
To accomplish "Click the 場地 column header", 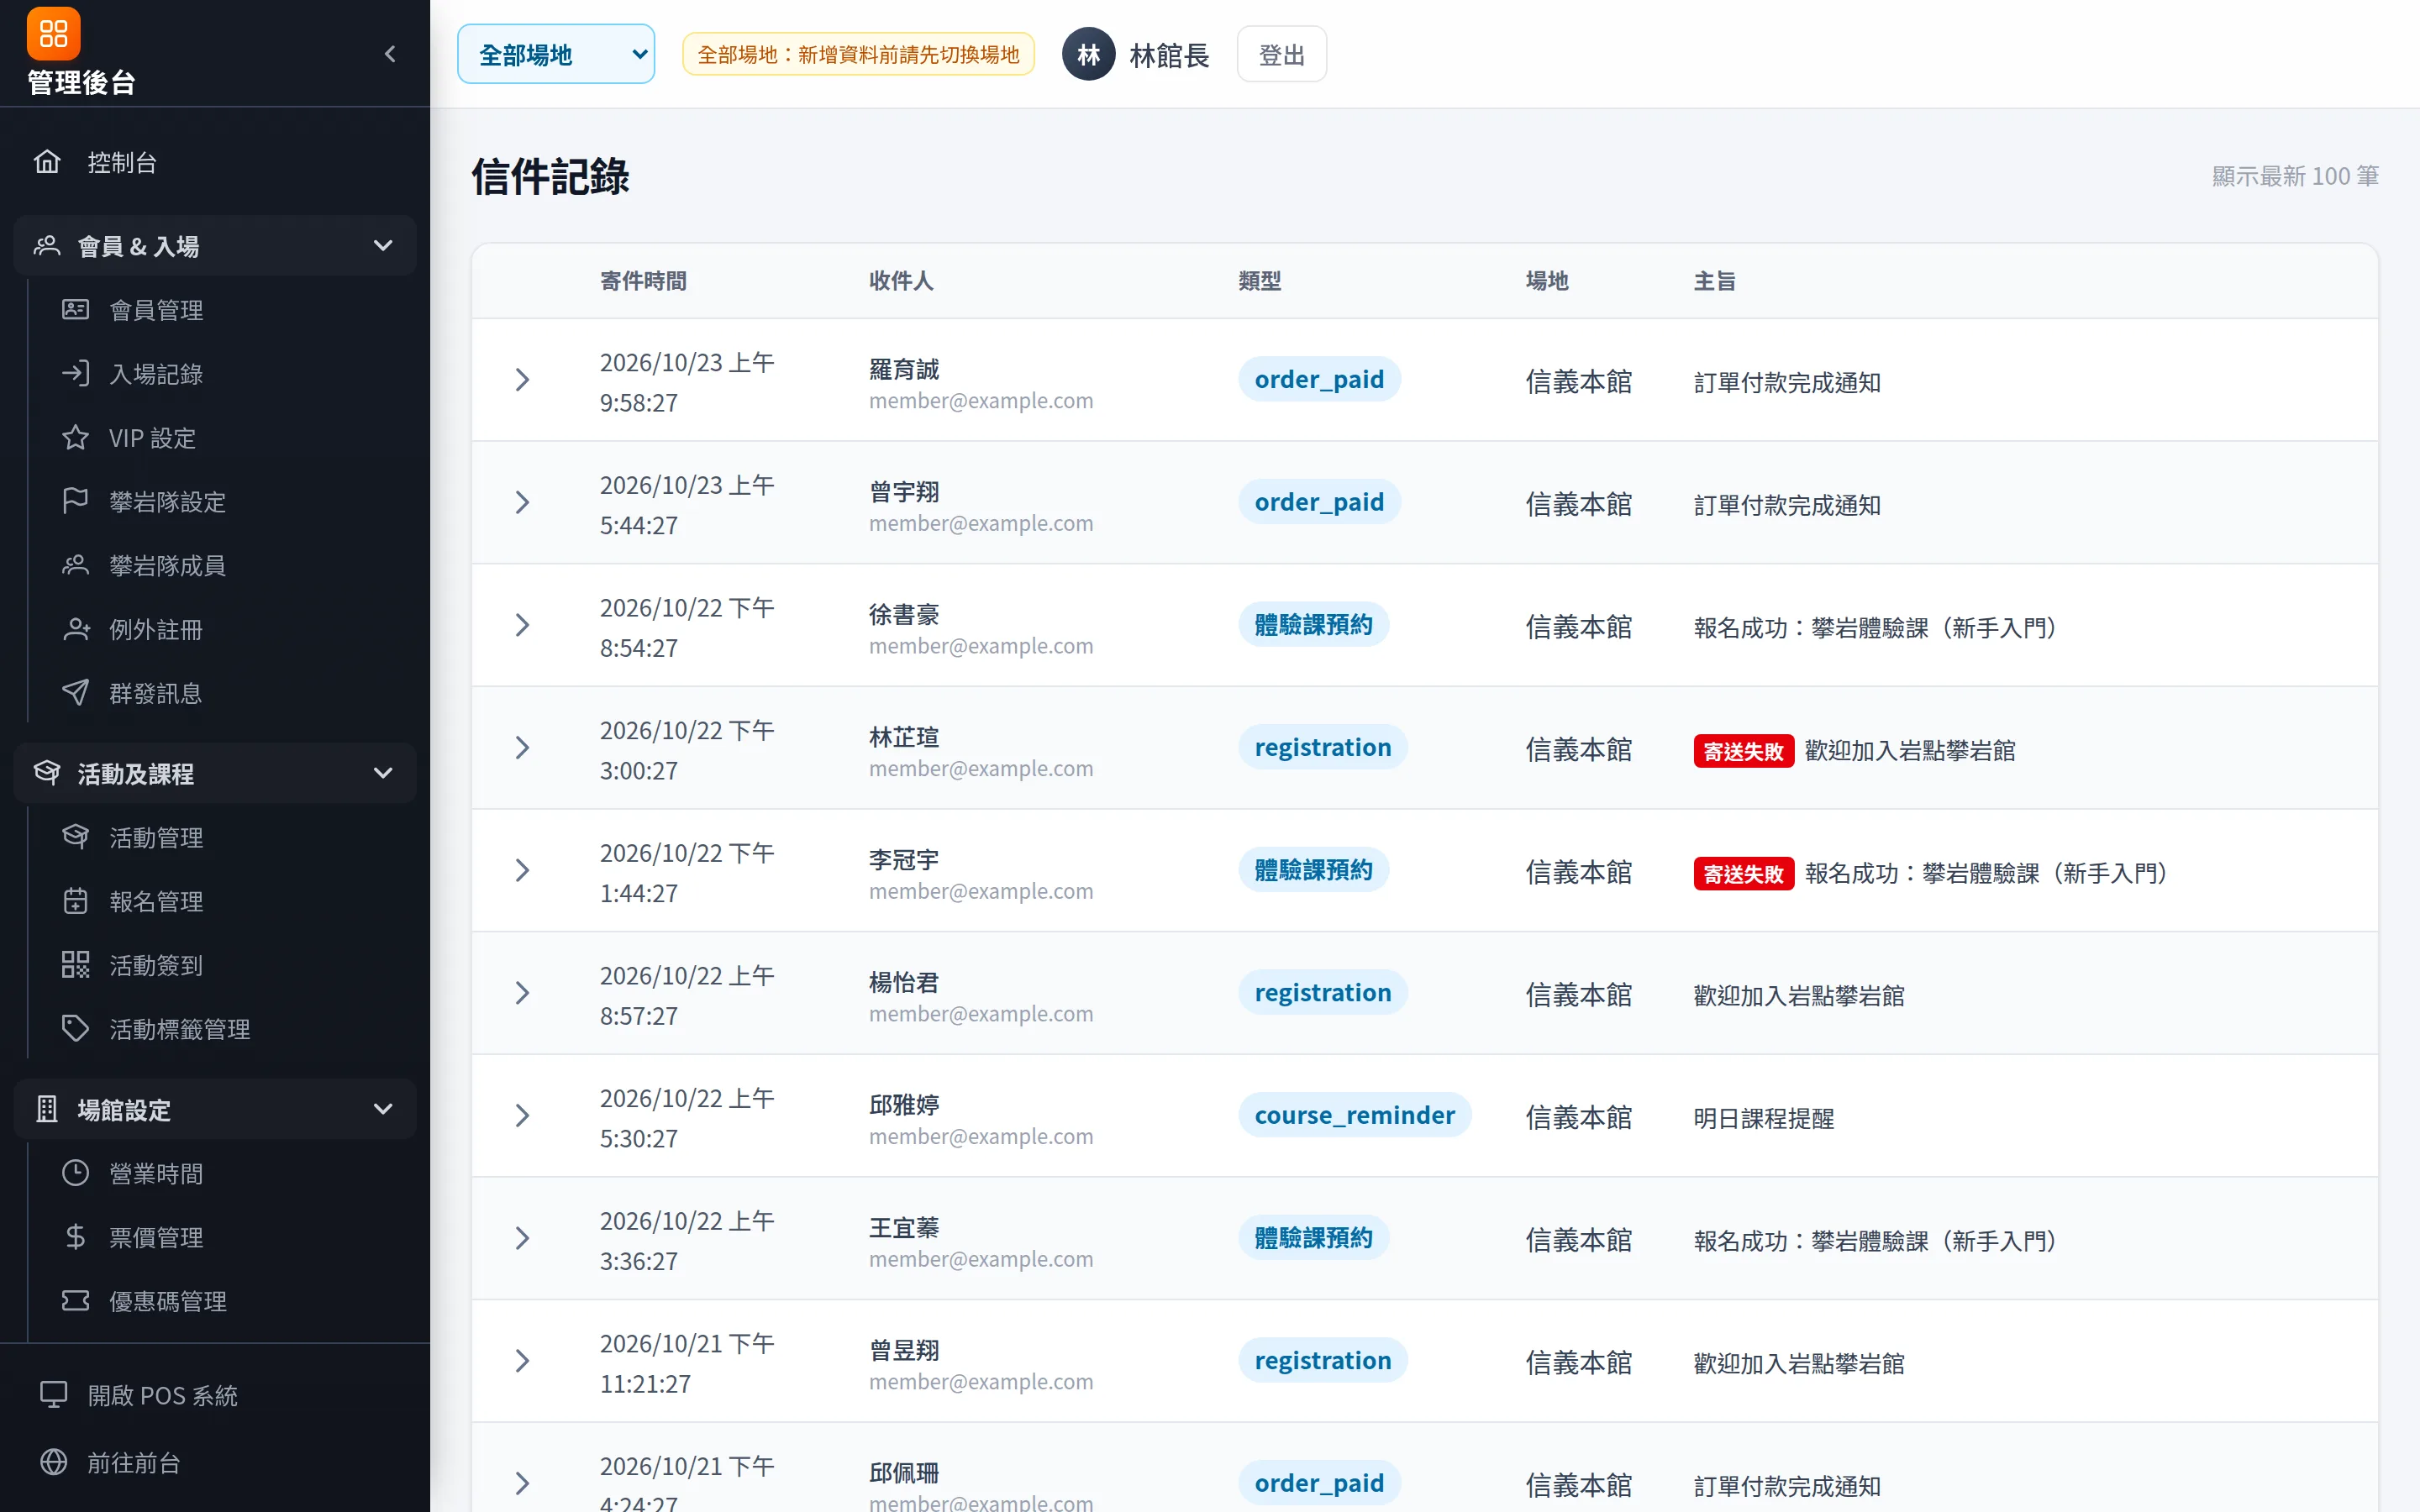I will 1547,281.
